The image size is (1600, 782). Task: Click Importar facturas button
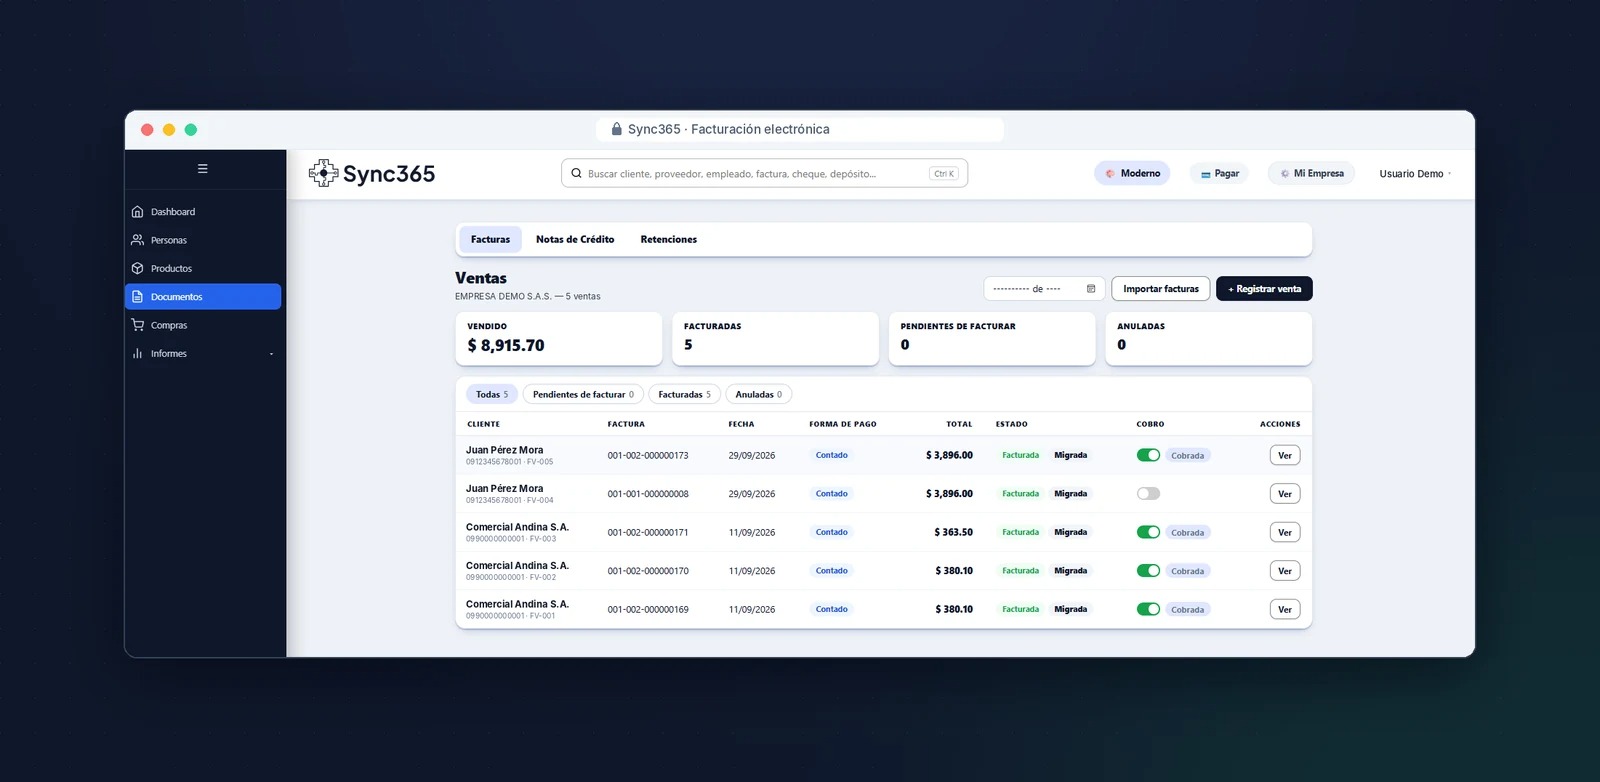(1161, 289)
